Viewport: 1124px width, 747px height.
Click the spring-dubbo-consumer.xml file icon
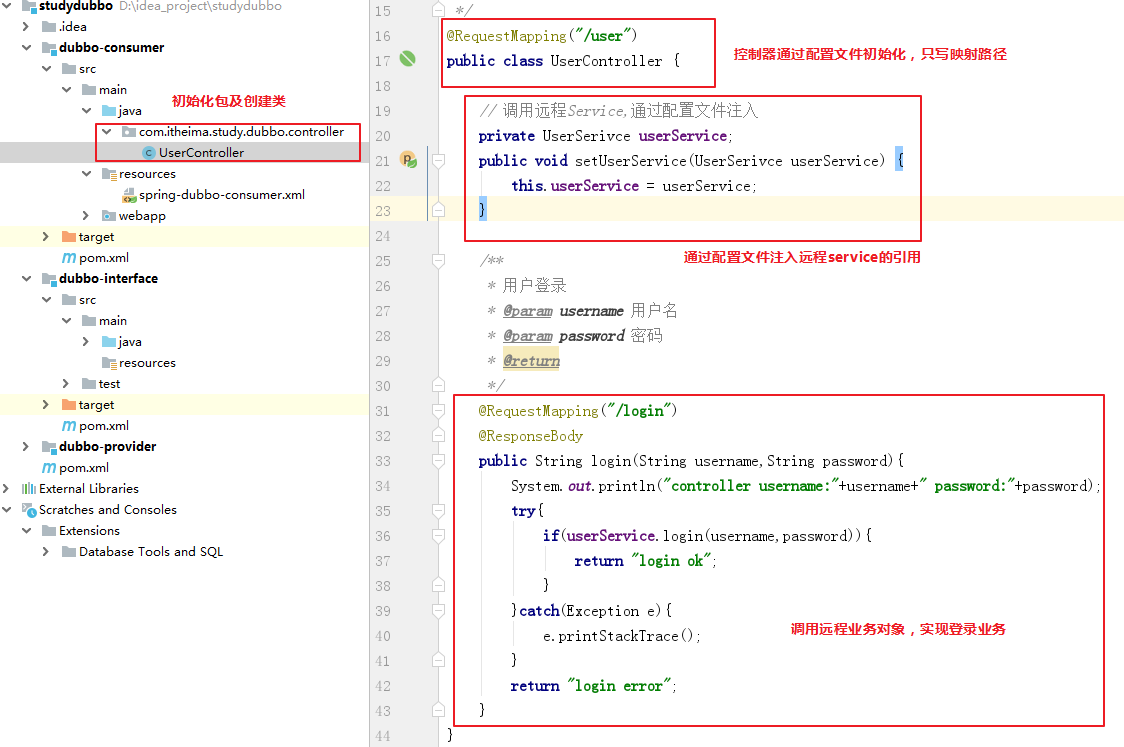pyautogui.click(x=129, y=195)
